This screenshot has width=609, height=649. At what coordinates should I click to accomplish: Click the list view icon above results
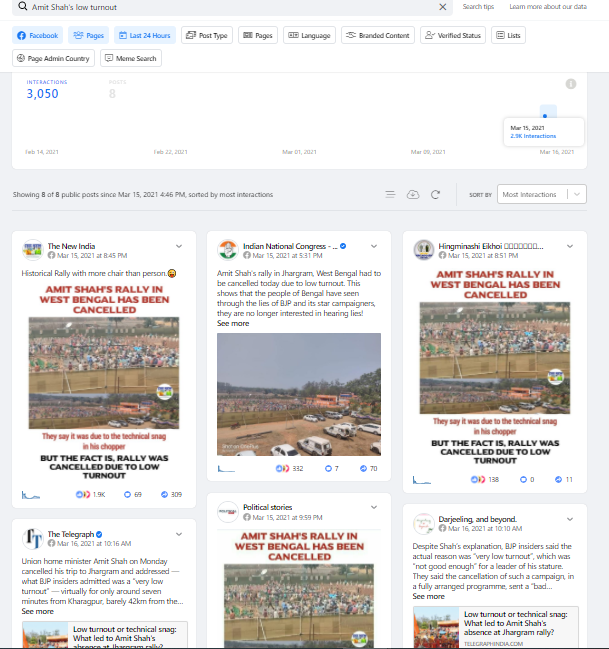(x=390, y=194)
